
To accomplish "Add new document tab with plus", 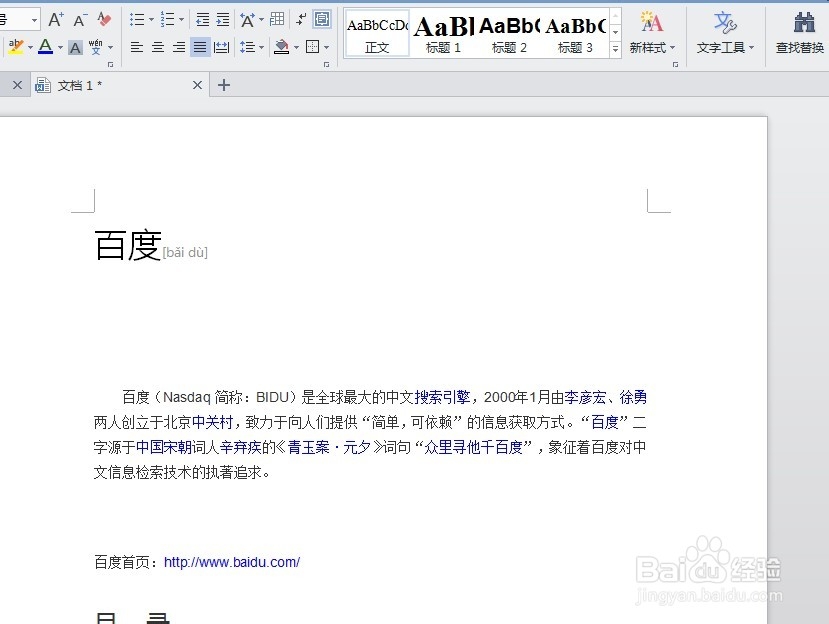I will tap(224, 85).
